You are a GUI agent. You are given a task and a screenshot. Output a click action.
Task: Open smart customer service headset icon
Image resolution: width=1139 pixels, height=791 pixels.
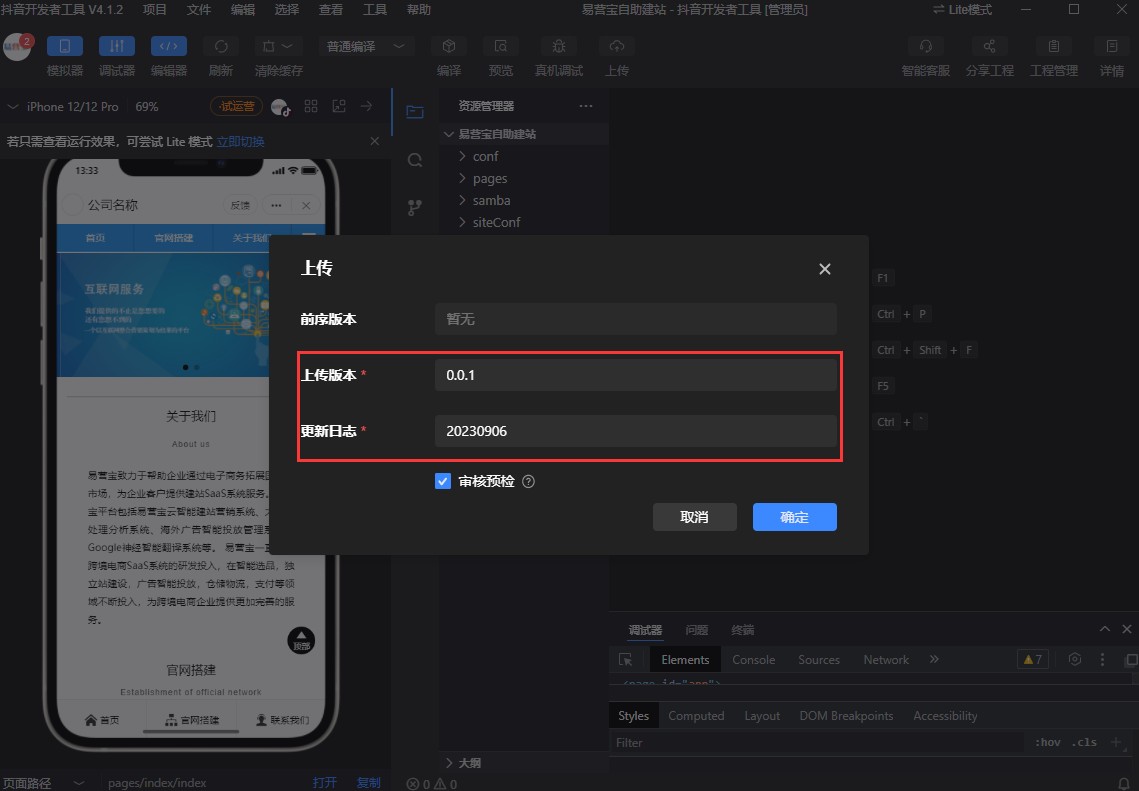click(x=925, y=46)
